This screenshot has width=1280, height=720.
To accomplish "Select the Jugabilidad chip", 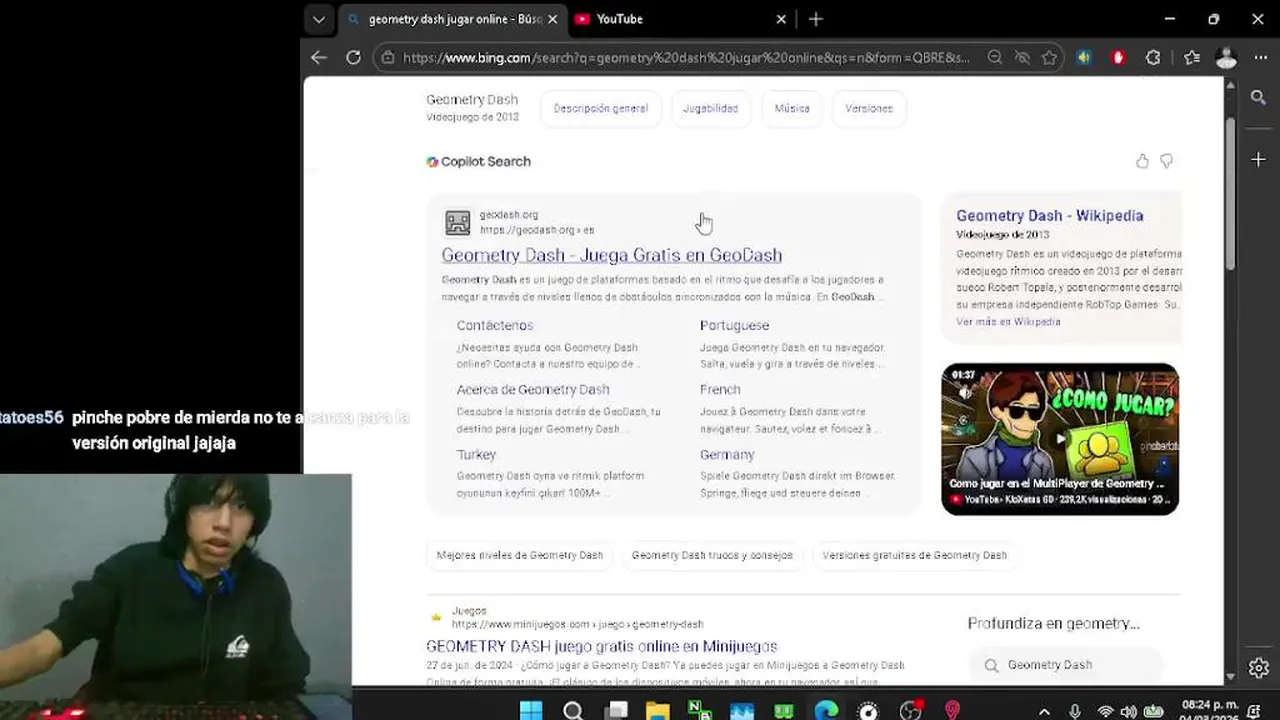I will tap(710, 108).
